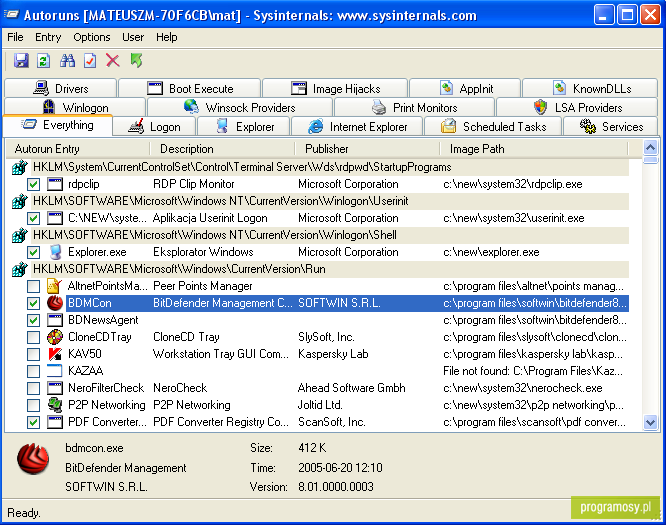Click the Save toolbar icon
666x525 pixels.
tap(21, 61)
